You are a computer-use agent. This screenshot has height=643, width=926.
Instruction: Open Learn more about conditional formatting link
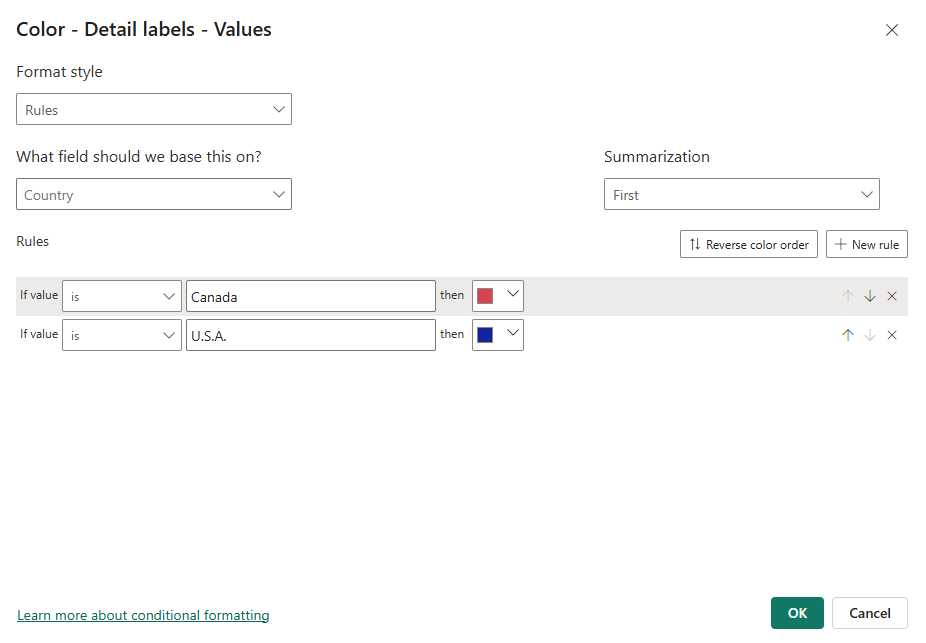coord(143,615)
